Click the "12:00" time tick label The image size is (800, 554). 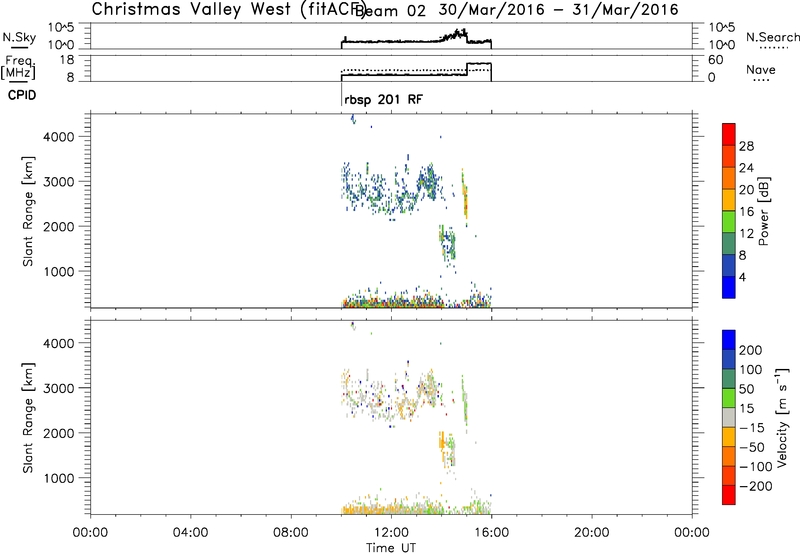pyautogui.click(x=391, y=533)
